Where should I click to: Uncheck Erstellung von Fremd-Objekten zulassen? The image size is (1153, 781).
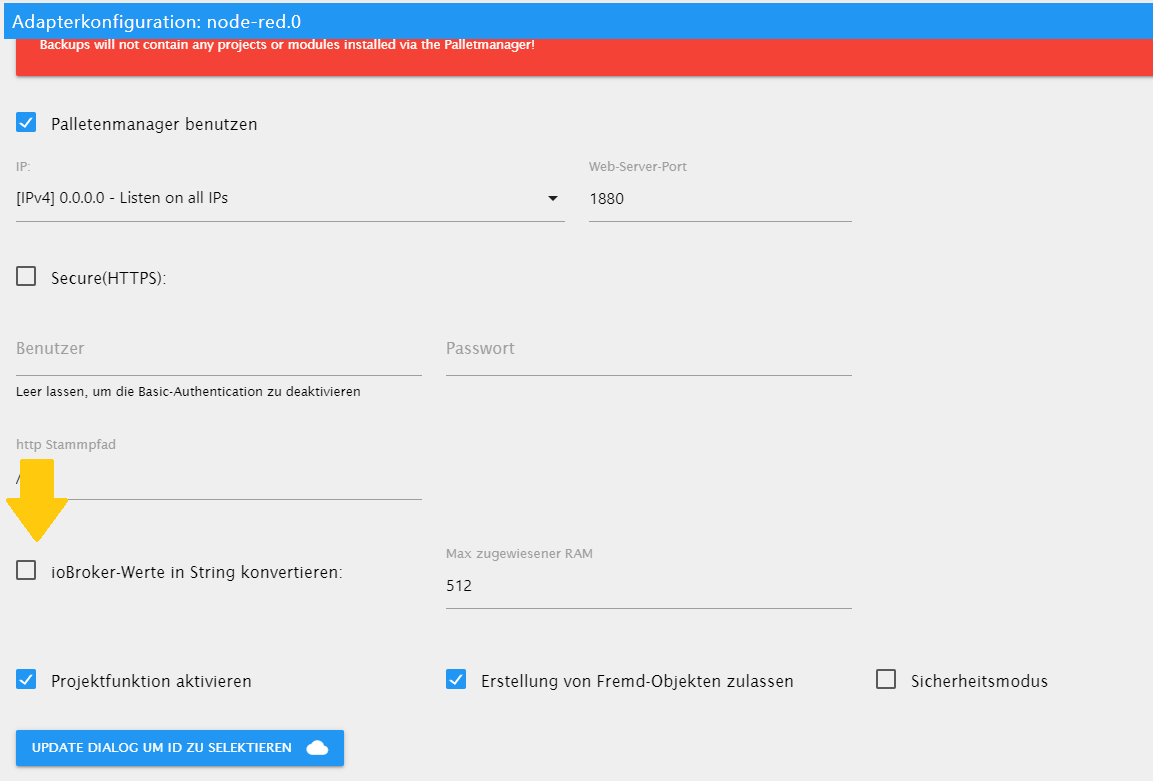pos(456,680)
